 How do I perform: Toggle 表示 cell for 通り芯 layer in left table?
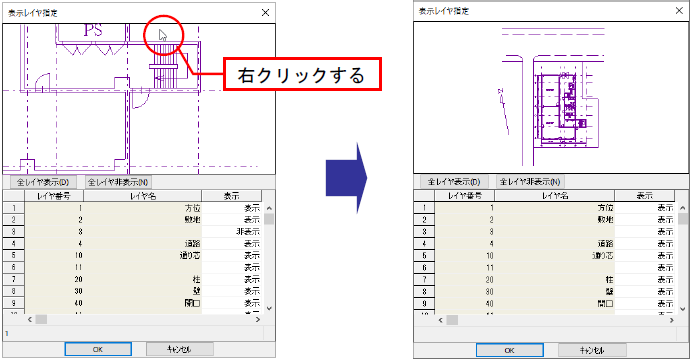[231, 255]
